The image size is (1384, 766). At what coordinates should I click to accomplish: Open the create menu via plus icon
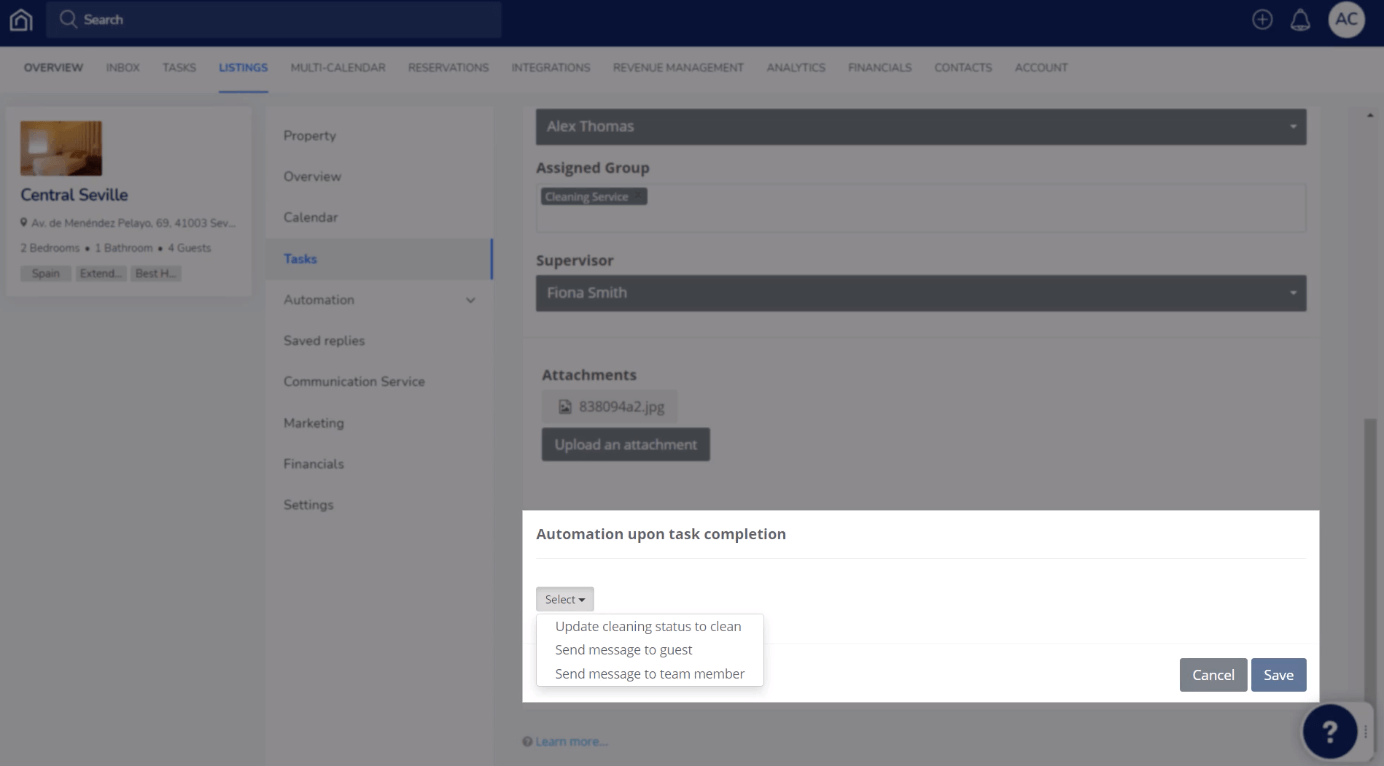click(x=1262, y=19)
